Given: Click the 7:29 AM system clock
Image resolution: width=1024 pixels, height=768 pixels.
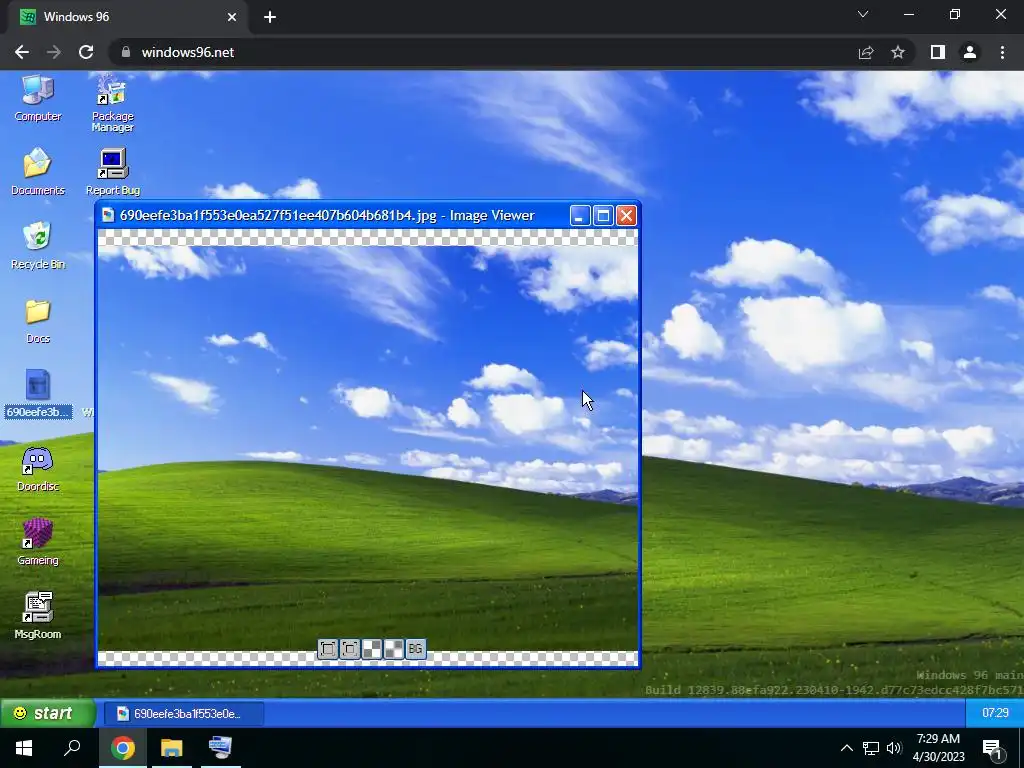Looking at the screenshot, I should 938,748.
